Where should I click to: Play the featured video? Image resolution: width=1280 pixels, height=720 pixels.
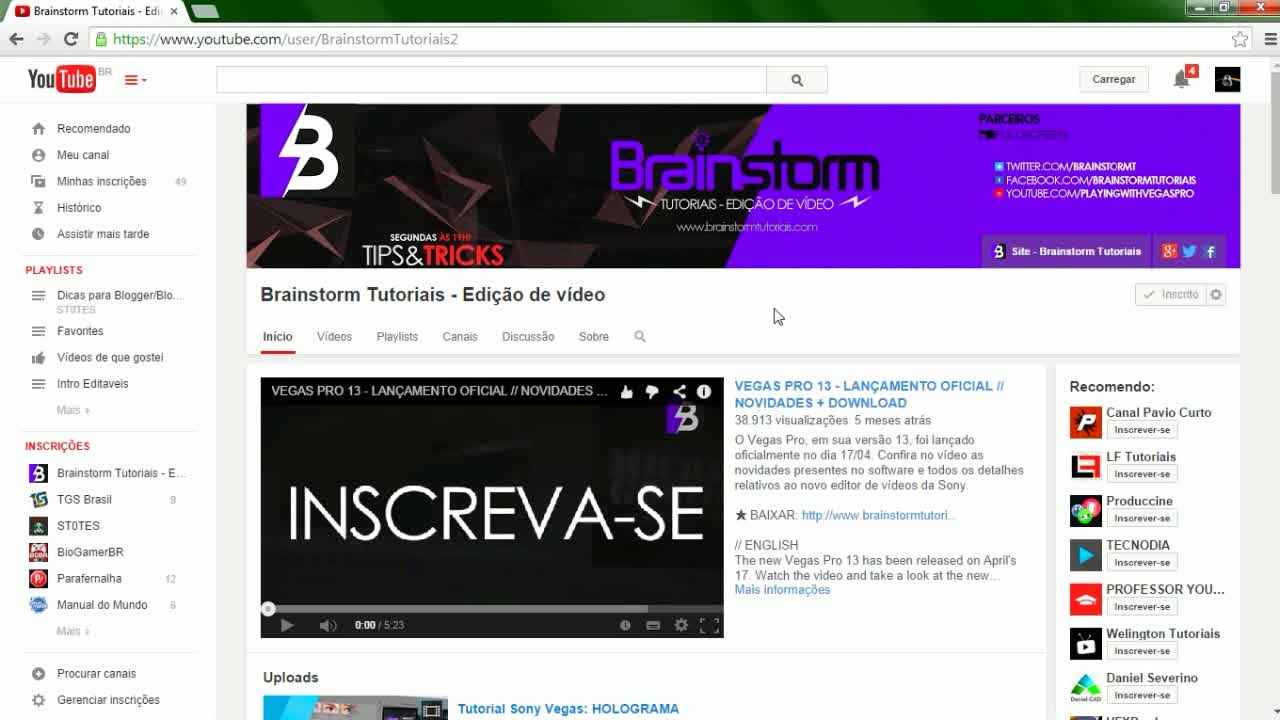287,625
